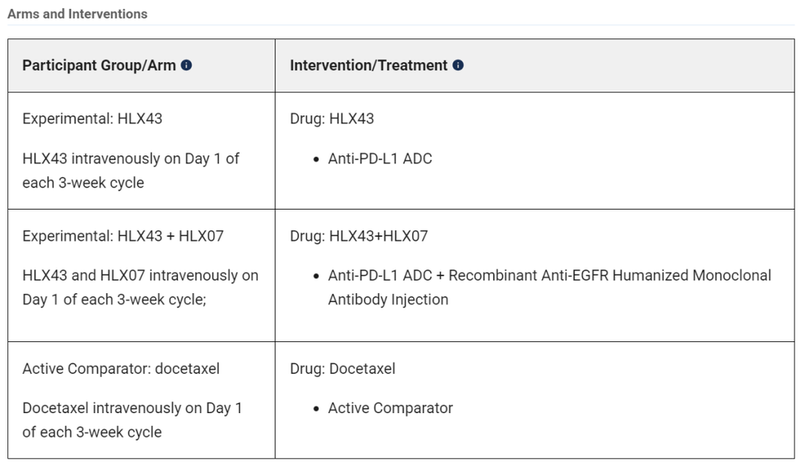Click the bullet dot before Active Comparator
The height and width of the screenshot is (462, 800).
[x=316, y=408]
